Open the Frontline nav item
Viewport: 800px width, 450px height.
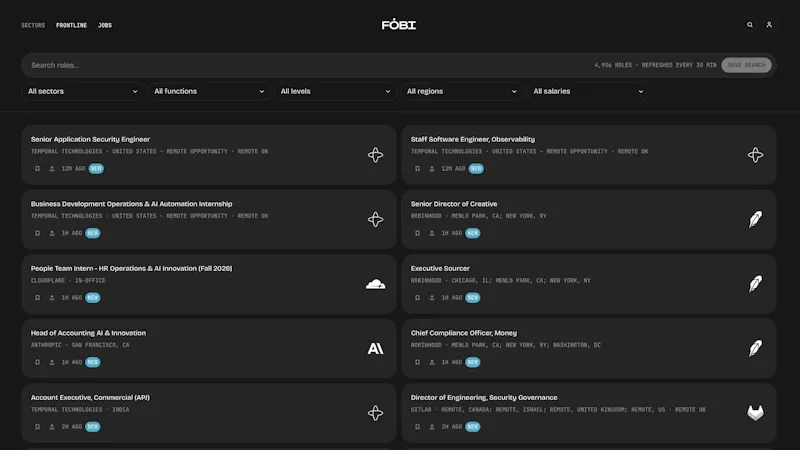coord(71,25)
